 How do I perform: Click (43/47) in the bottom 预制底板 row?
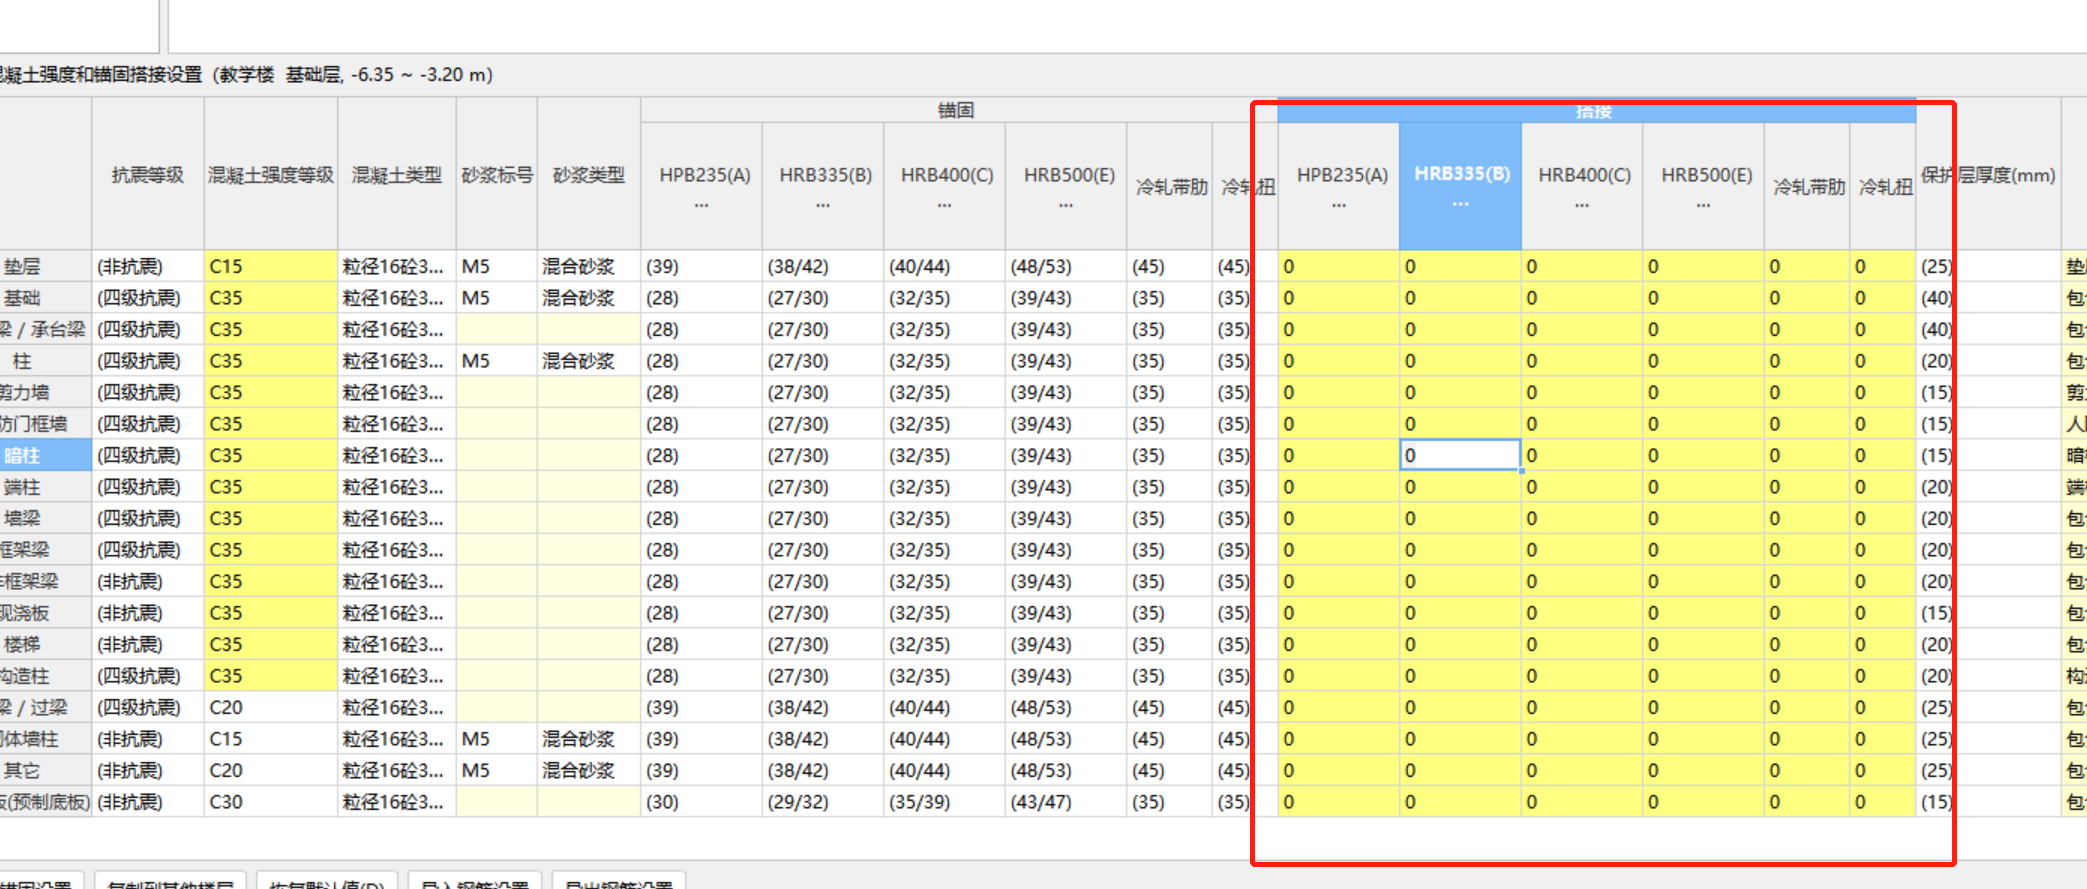[x=1066, y=802]
